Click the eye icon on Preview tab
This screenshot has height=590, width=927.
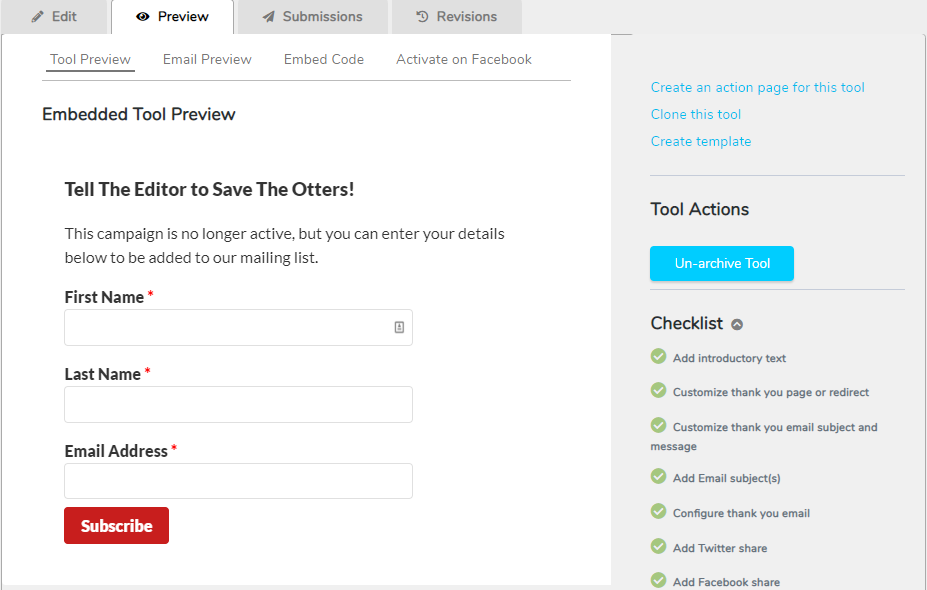(142, 17)
